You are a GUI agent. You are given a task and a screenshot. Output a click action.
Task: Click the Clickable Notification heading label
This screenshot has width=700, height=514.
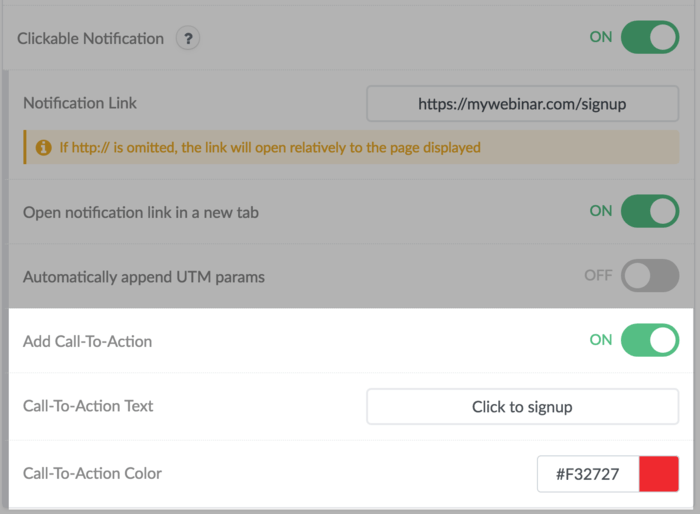pyautogui.click(x=90, y=39)
